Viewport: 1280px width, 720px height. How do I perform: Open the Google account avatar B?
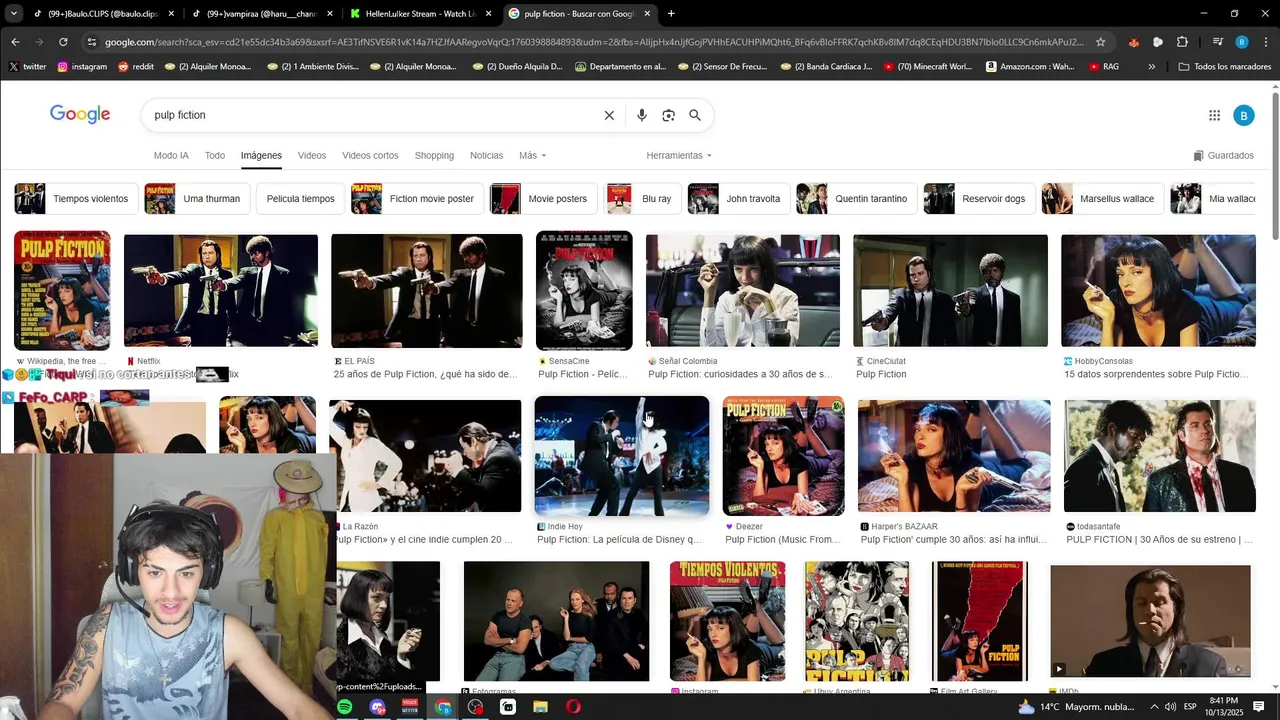click(1243, 115)
